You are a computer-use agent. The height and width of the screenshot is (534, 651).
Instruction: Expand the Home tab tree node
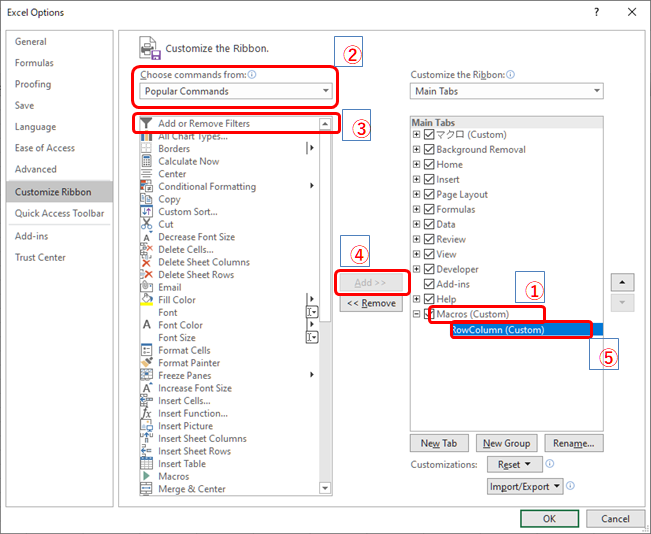click(416, 164)
